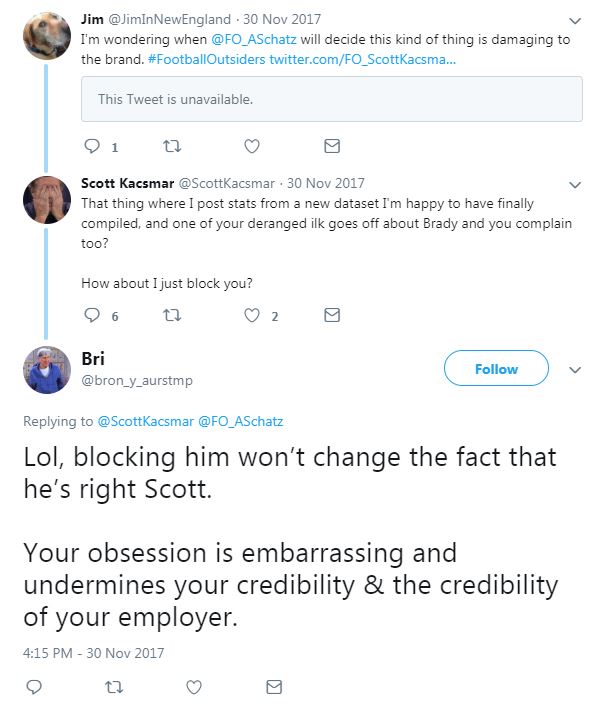Retweet Jim's tweet
The image size is (611, 710).
tap(170, 147)
